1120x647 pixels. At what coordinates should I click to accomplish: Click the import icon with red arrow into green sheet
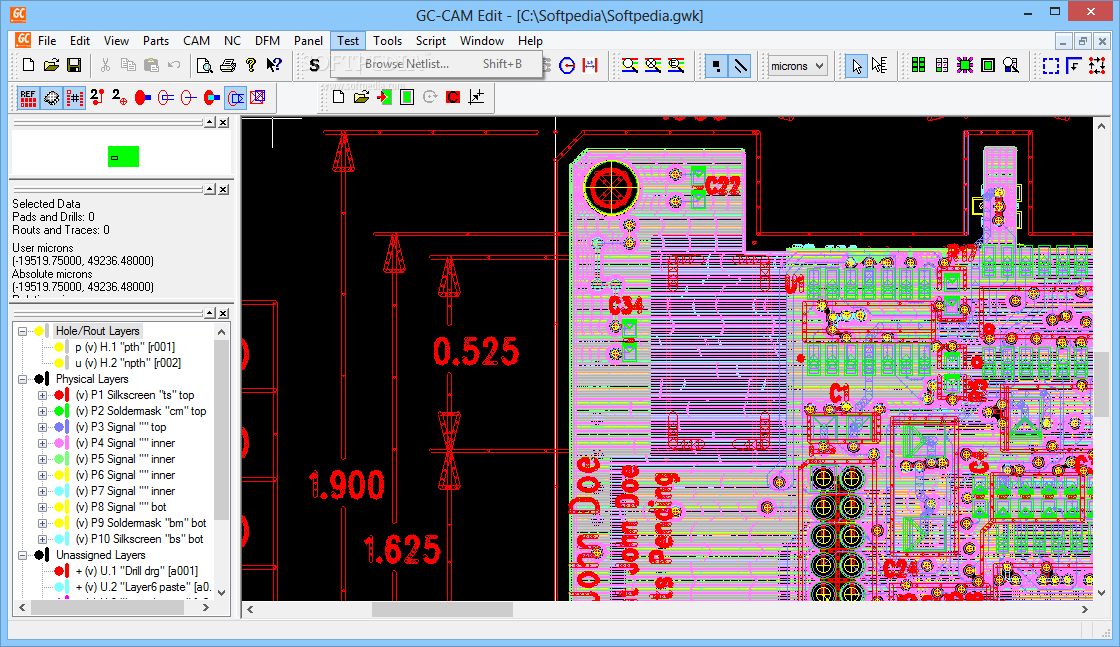384,97
